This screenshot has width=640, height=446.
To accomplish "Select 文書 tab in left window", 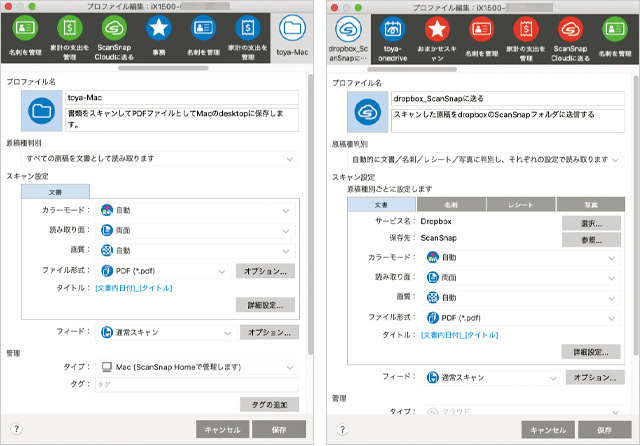I will 55,192.
